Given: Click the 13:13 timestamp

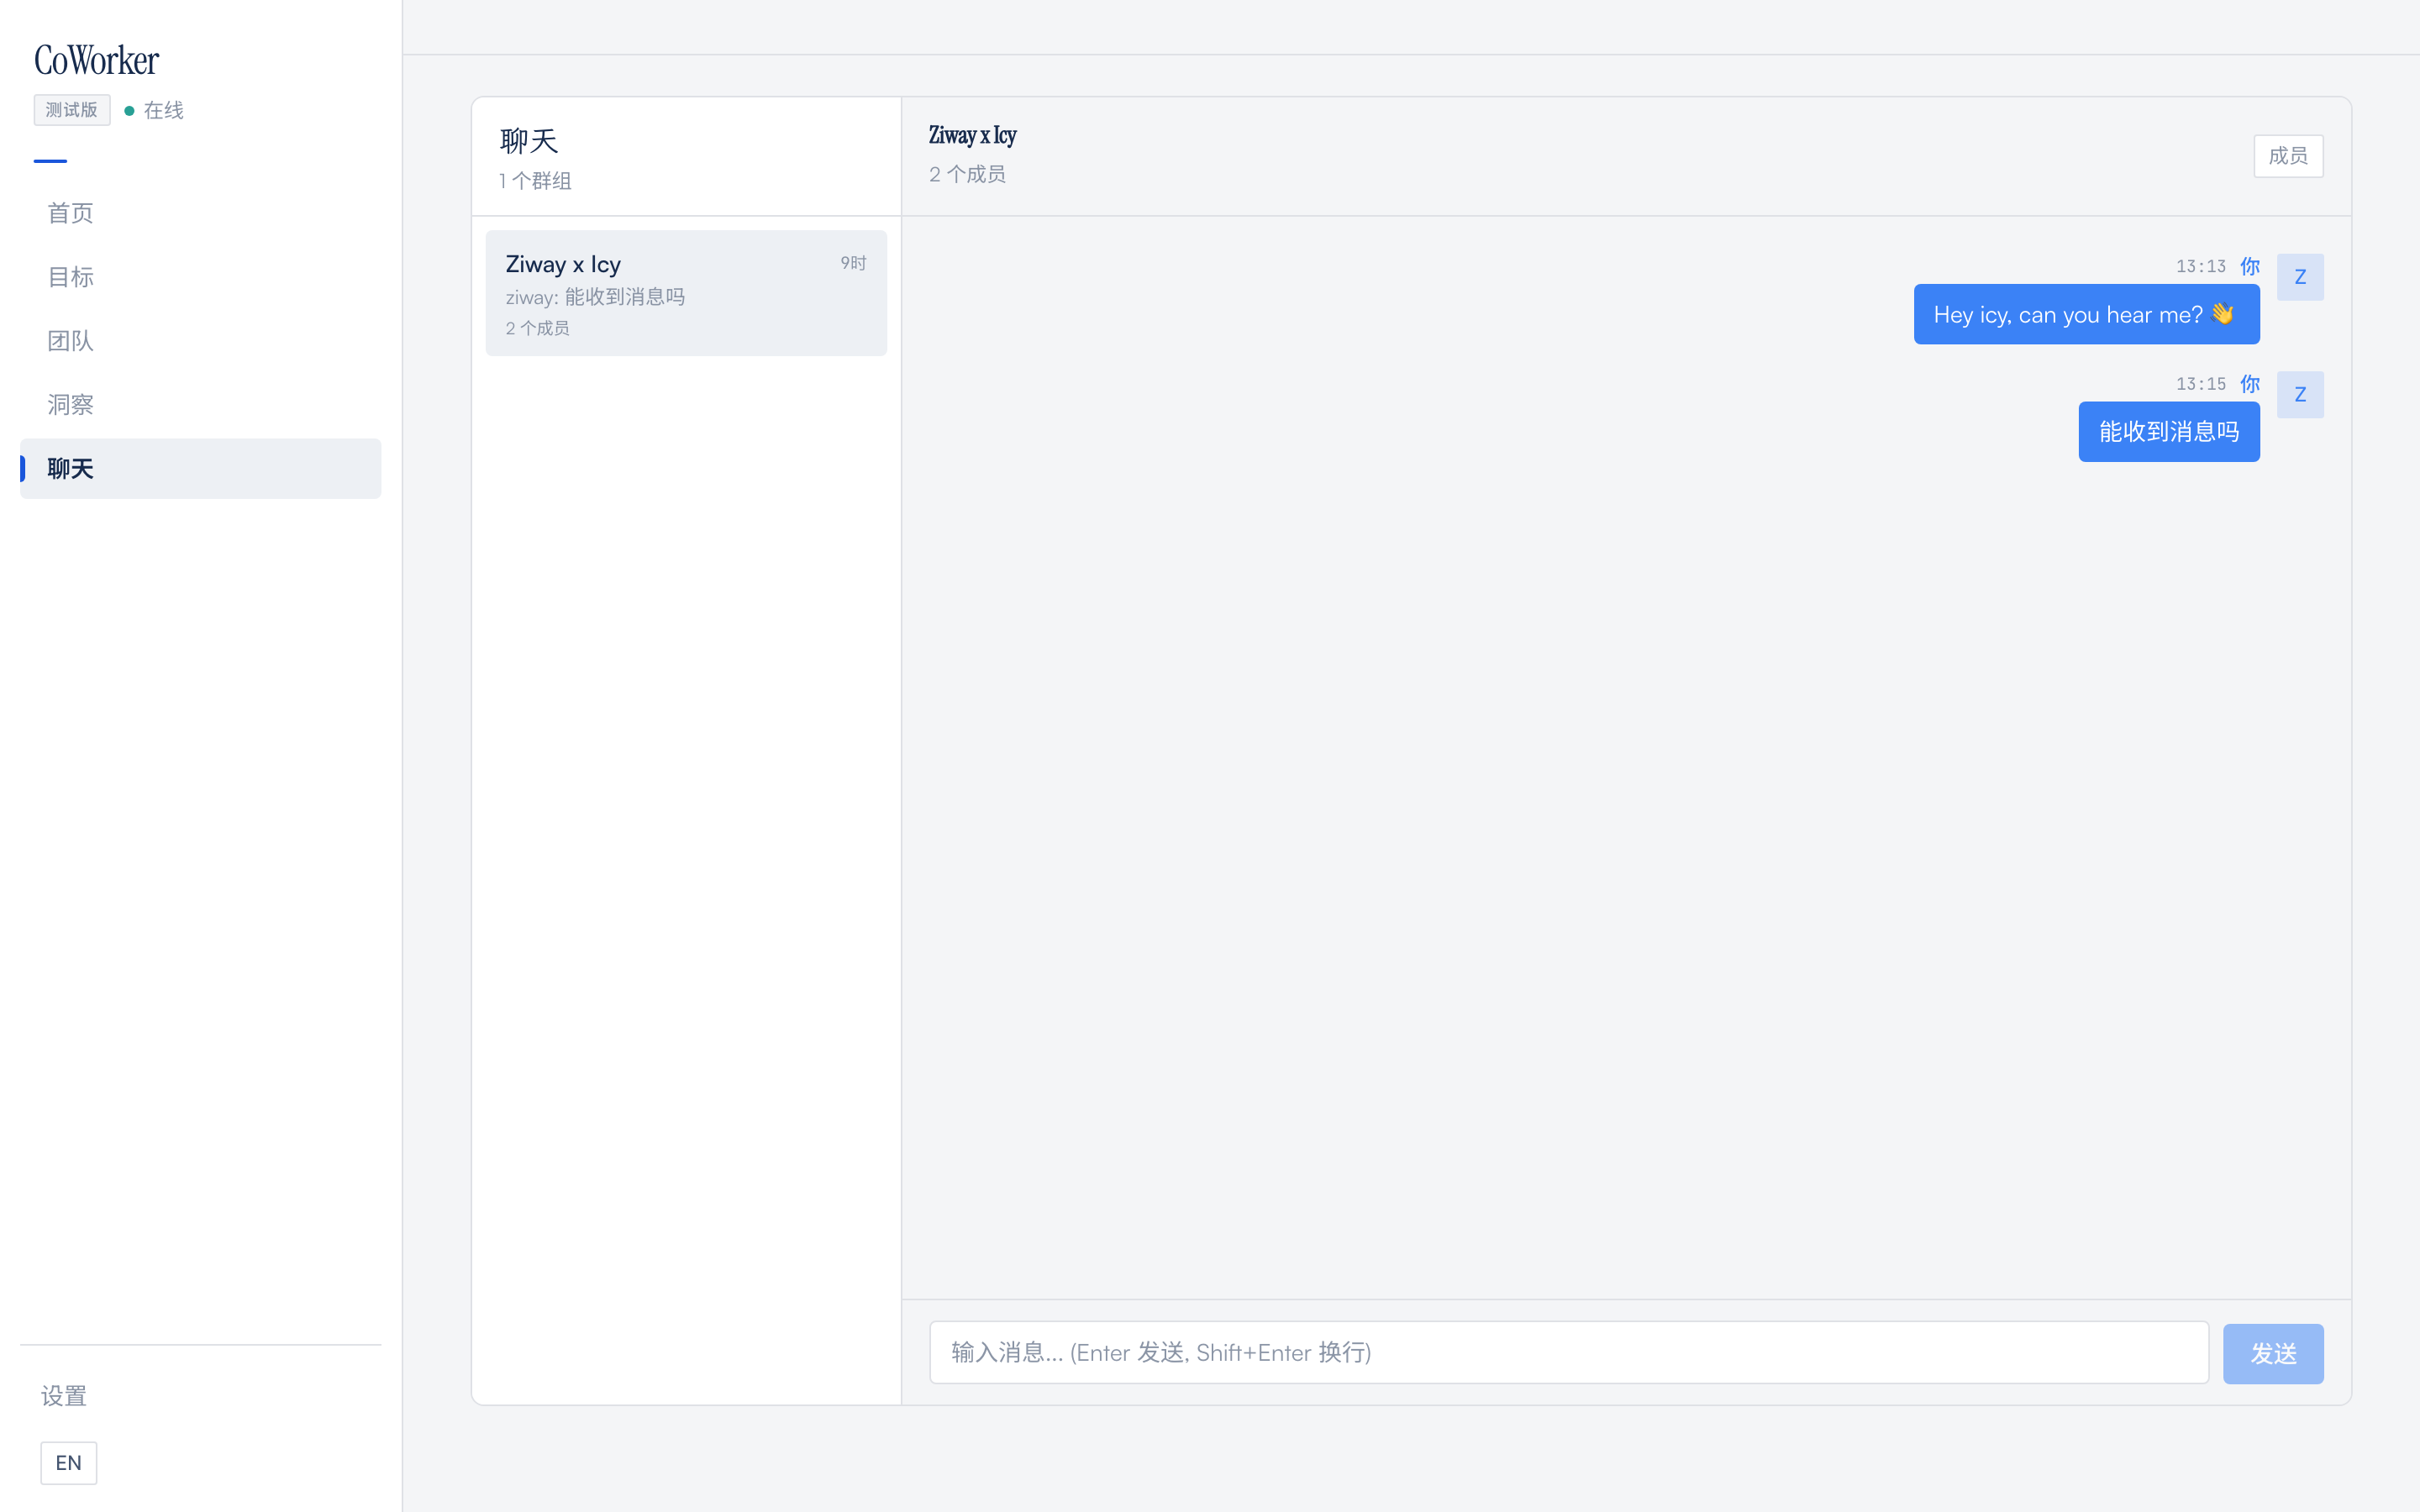Looking at the screenshot, I should [2200, 266].
